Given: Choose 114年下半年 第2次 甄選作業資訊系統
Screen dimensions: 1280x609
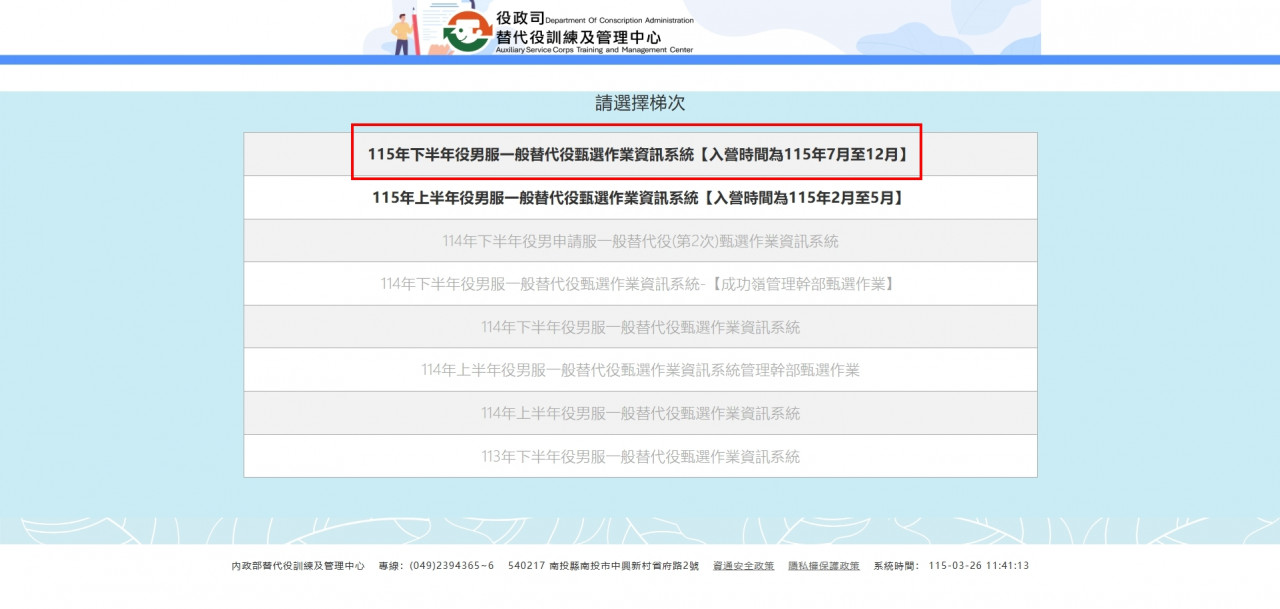Looking at the screenshot, I should 640,241.
